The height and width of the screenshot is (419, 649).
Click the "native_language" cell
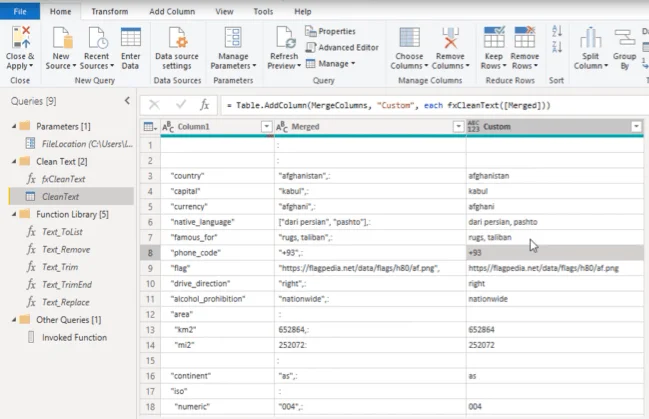217,222
